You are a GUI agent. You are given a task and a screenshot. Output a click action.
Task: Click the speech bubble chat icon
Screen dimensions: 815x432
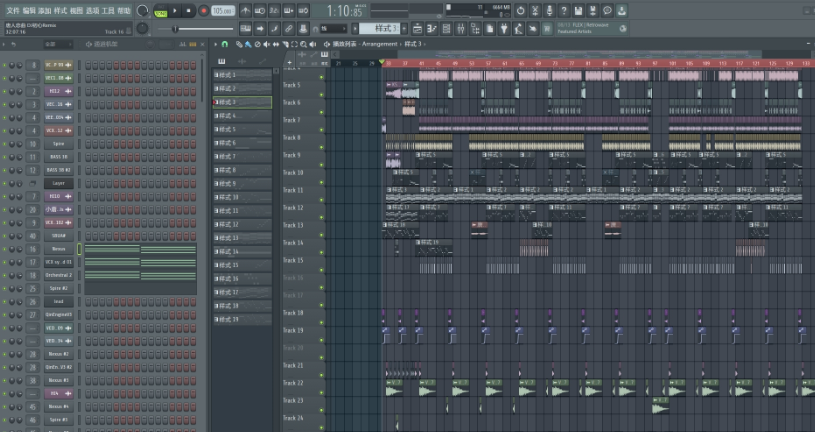[x=607, y=10]
